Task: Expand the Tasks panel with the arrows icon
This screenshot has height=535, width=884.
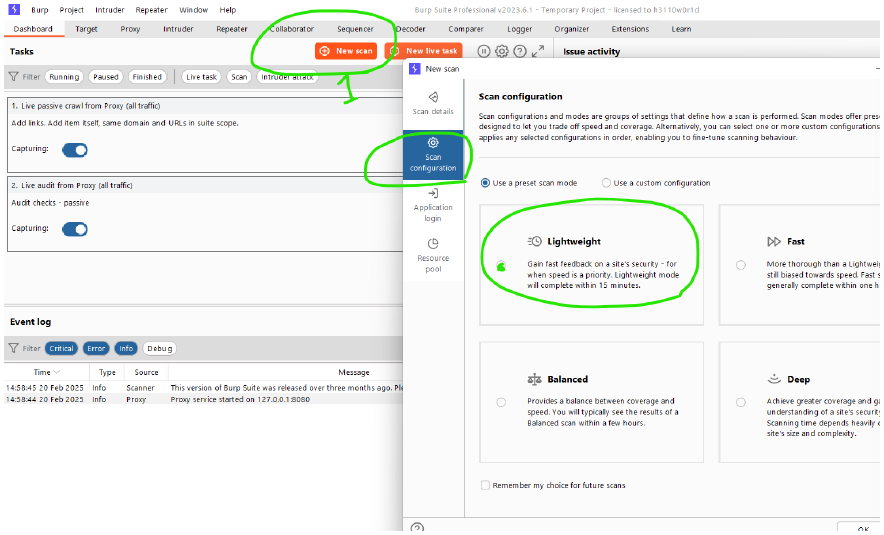Action: (538, 51)
